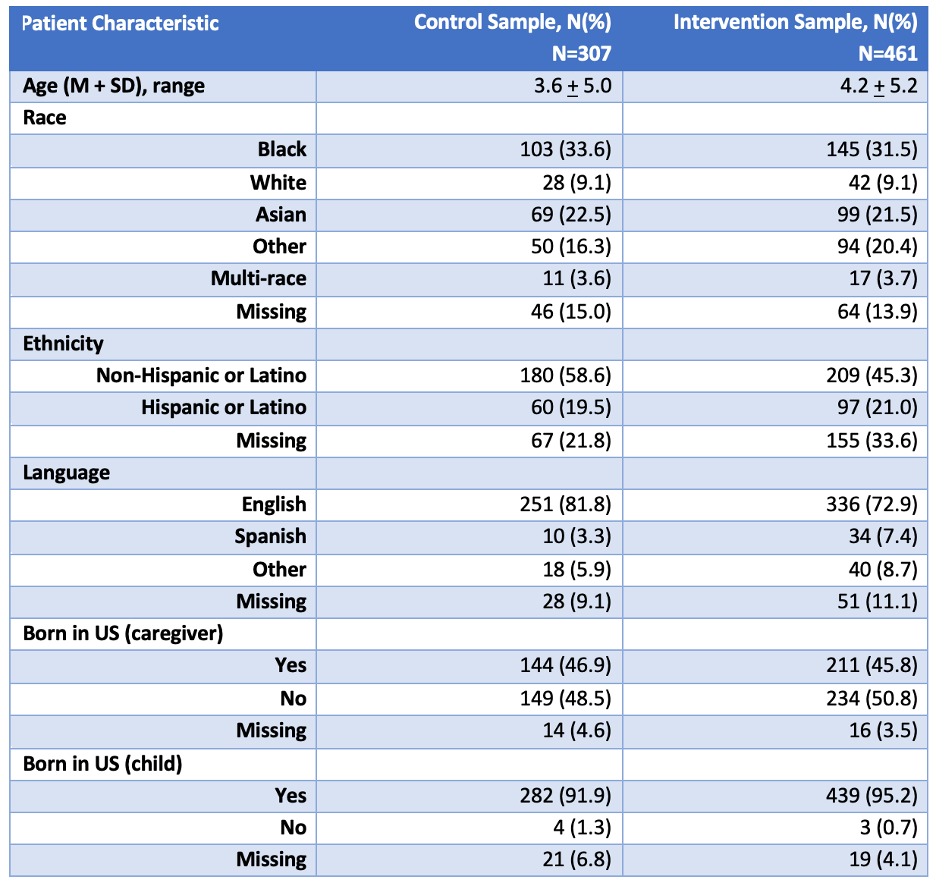Select the cell "94 (20.4)"
Image resolution: width=936 pixels, height=886 pixels.
pyautogui.click(x=877, y=247)
